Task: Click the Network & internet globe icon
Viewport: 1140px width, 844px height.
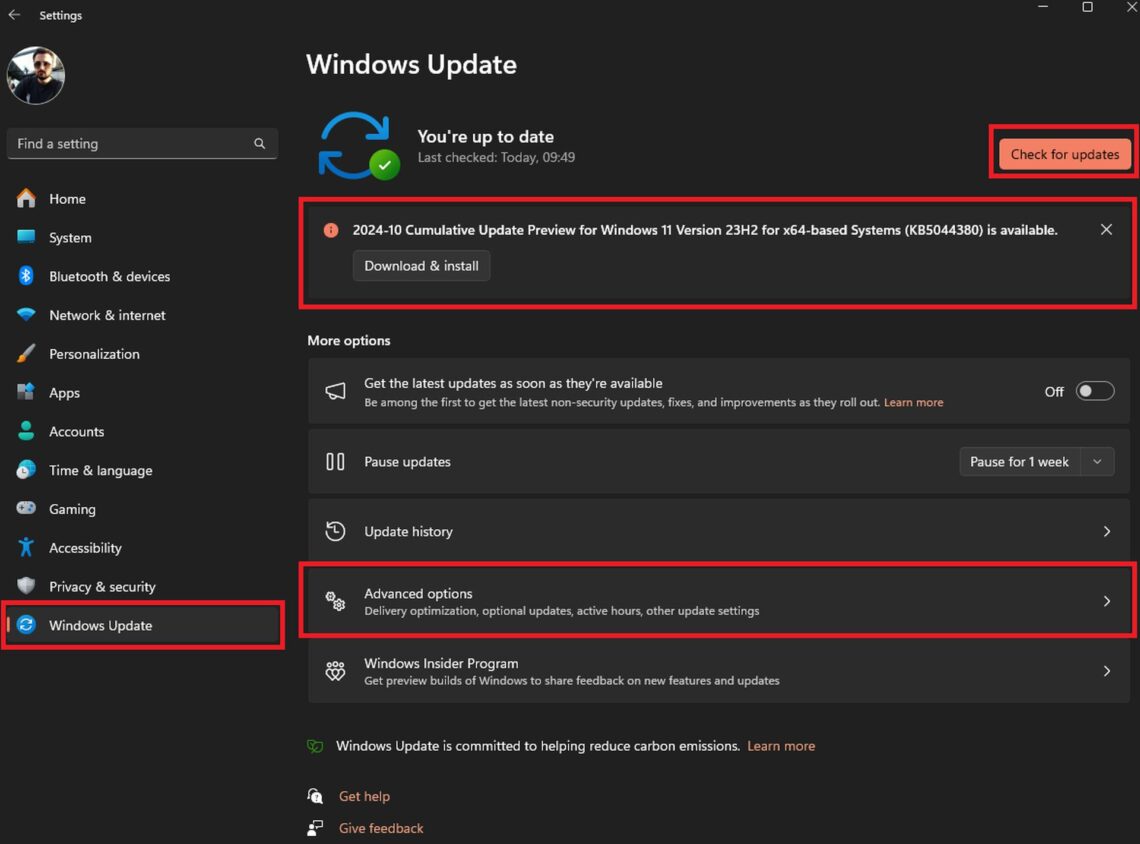Action: pyautogui.click(x=27, y=315)
